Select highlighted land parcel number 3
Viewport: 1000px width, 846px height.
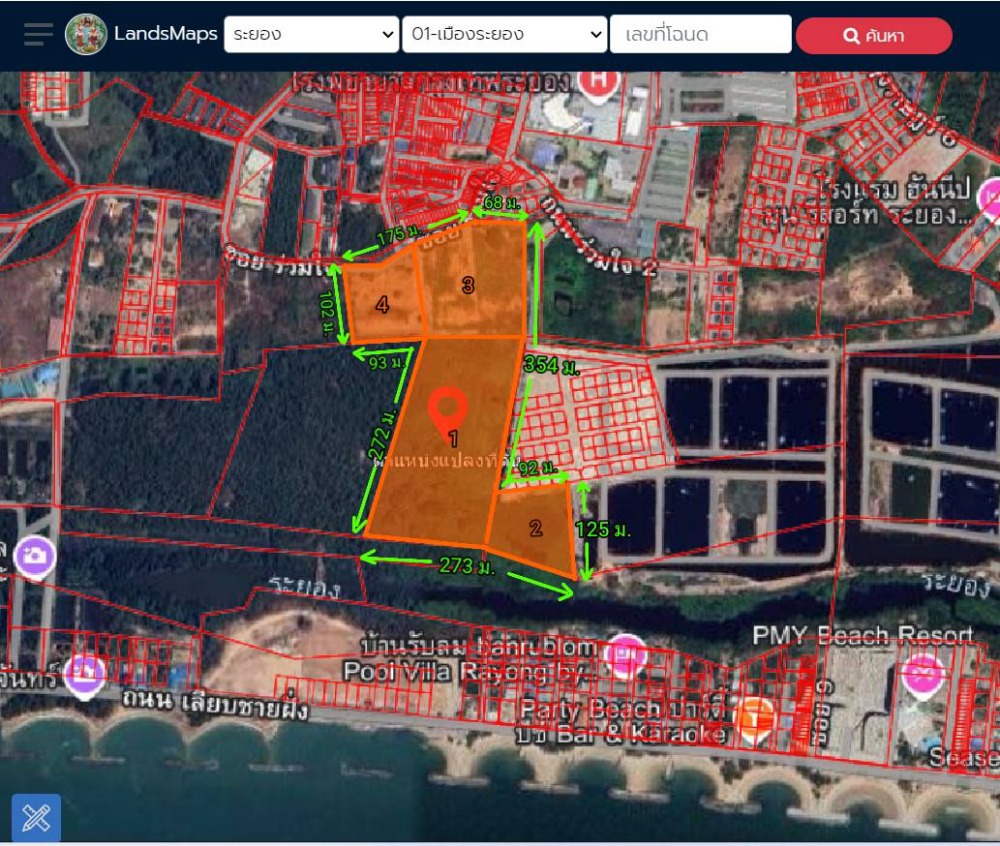pos(468,285)
